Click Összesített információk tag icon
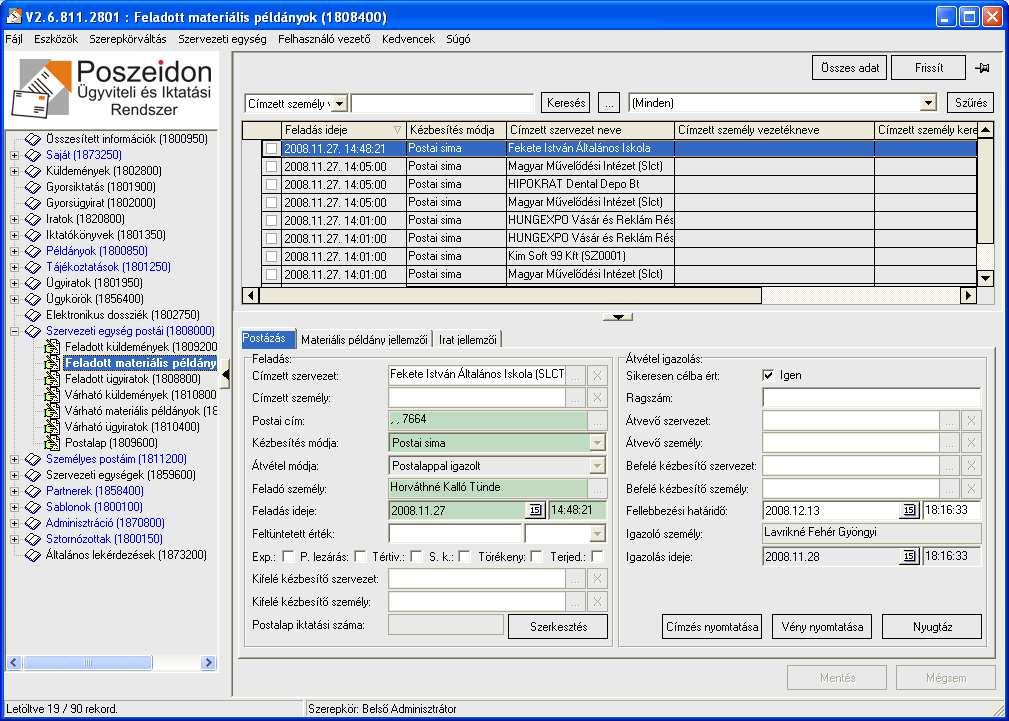1009x721 pixels. click(x=33, y=138)
